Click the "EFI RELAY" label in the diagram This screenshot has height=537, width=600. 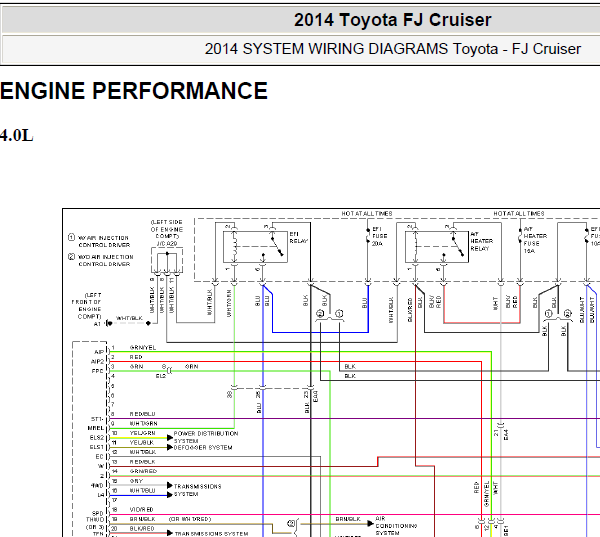[x=298, y=237]
